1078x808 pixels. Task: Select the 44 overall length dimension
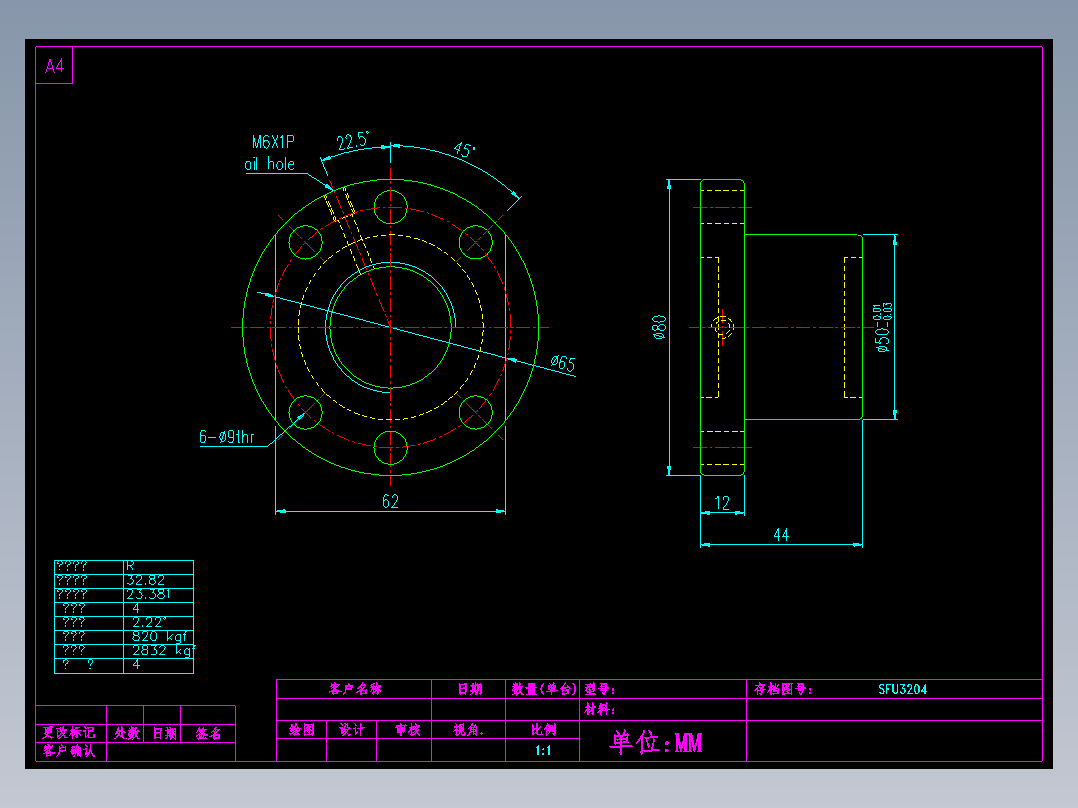(x=781, y=535)
